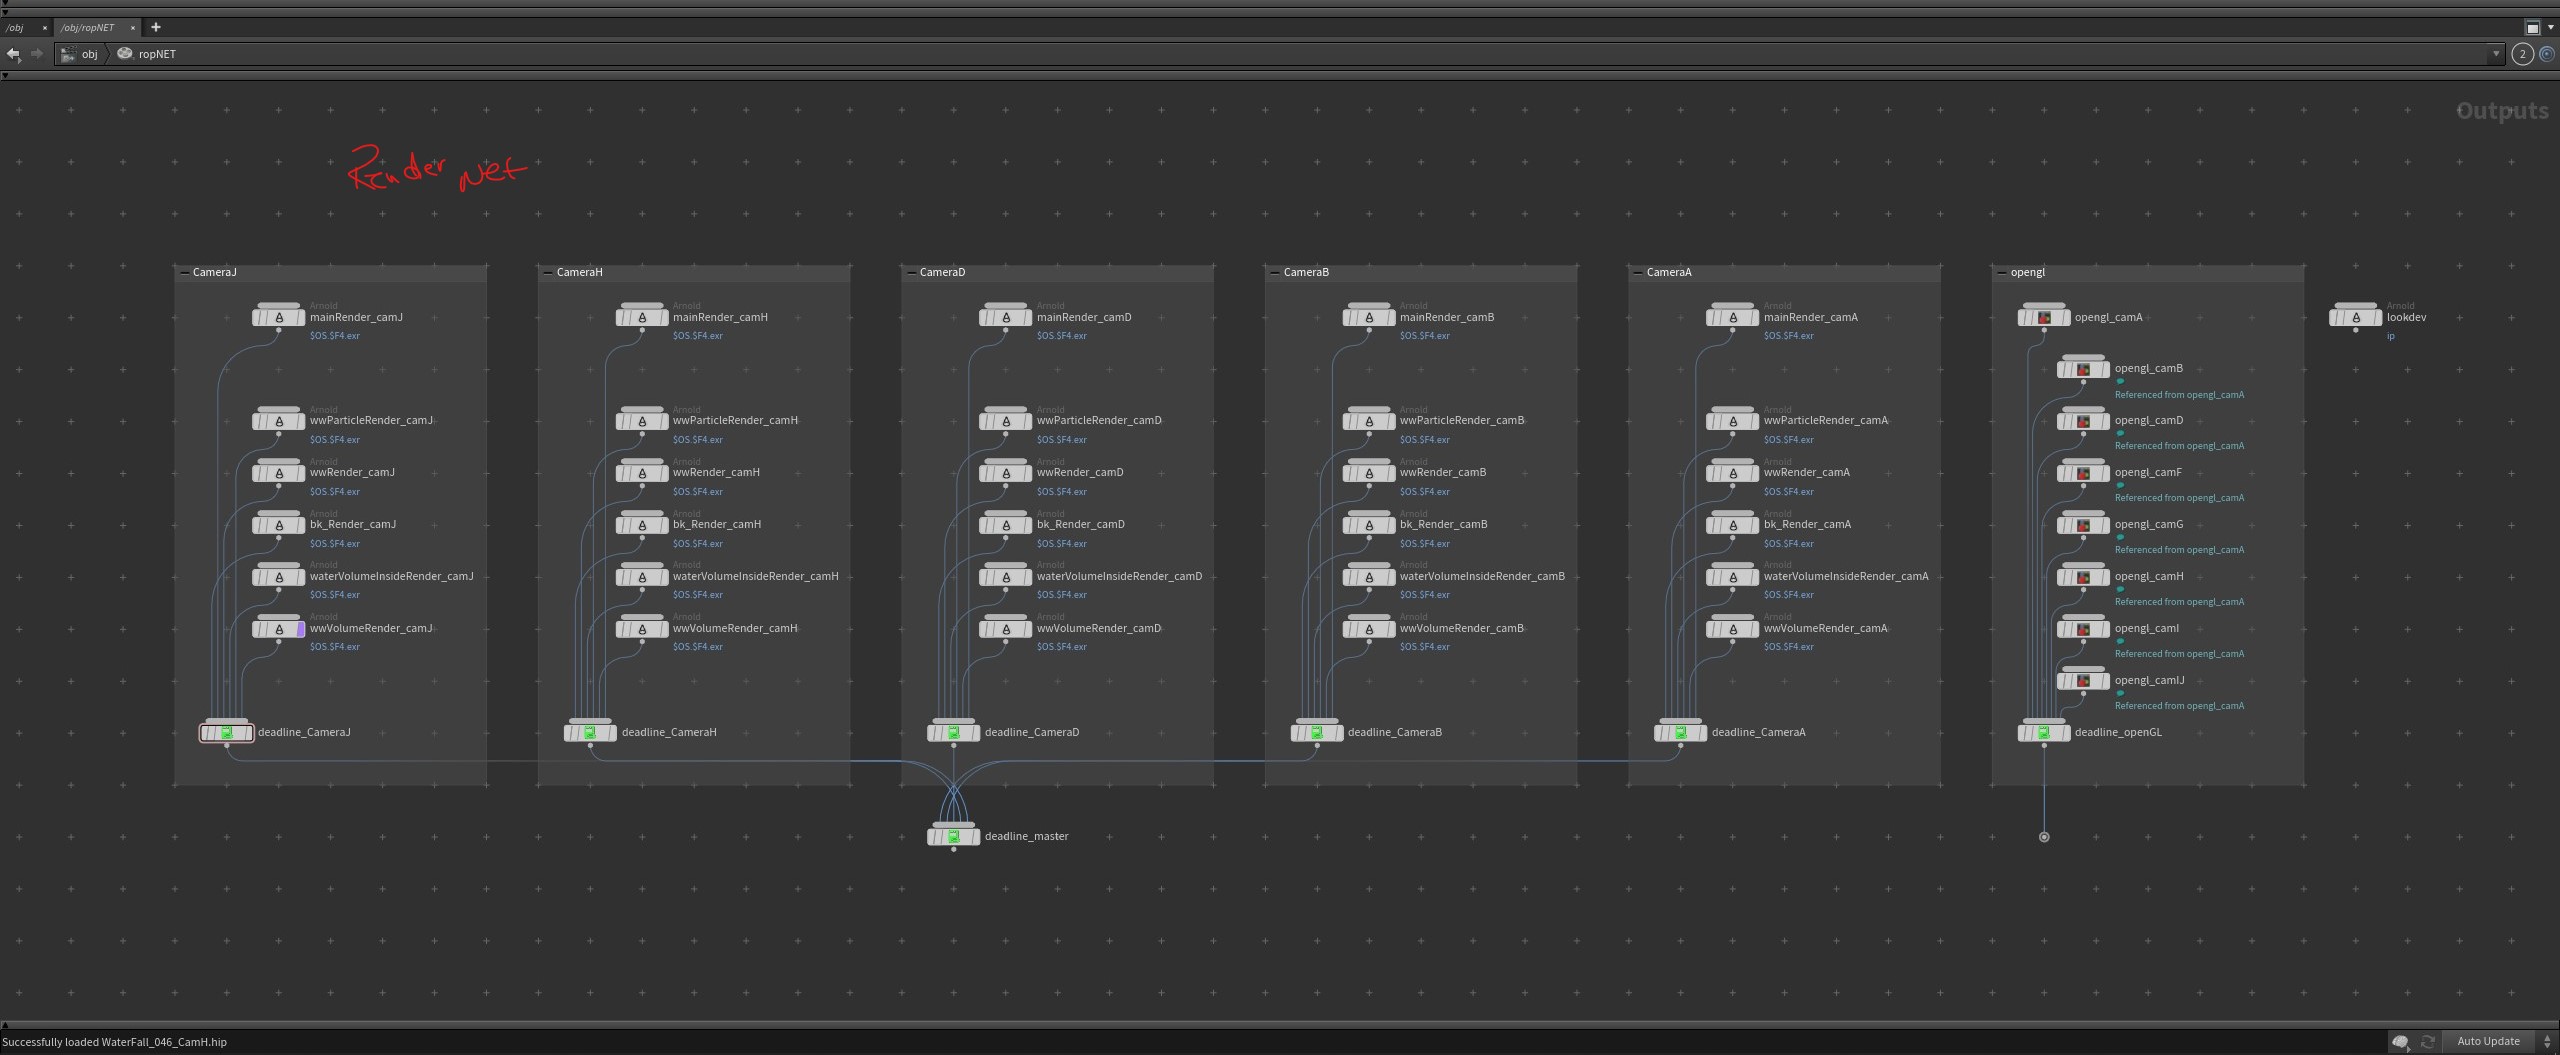Screen dimensions: 2560x1055
Task: Switch to the /obj pane tab
Action: (x=16, y=28)
